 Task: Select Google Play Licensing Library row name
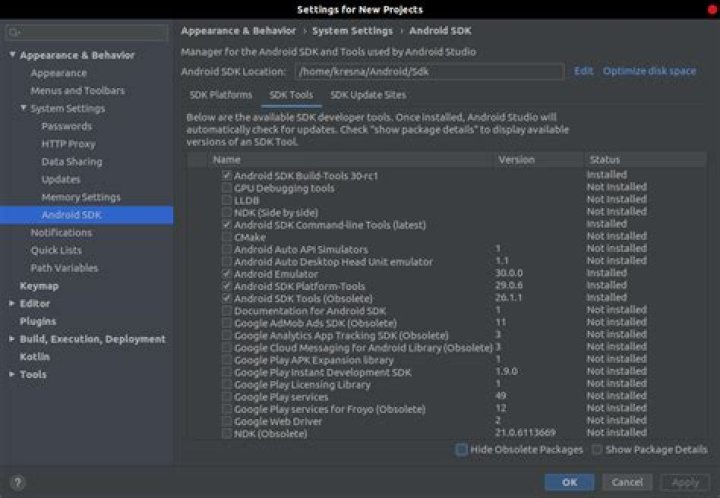pyautogui.click(x=302, y=385)
